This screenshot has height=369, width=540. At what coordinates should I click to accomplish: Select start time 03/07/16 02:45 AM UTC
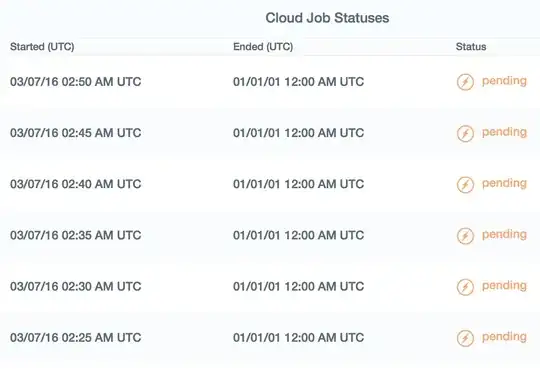click(75, 133)
